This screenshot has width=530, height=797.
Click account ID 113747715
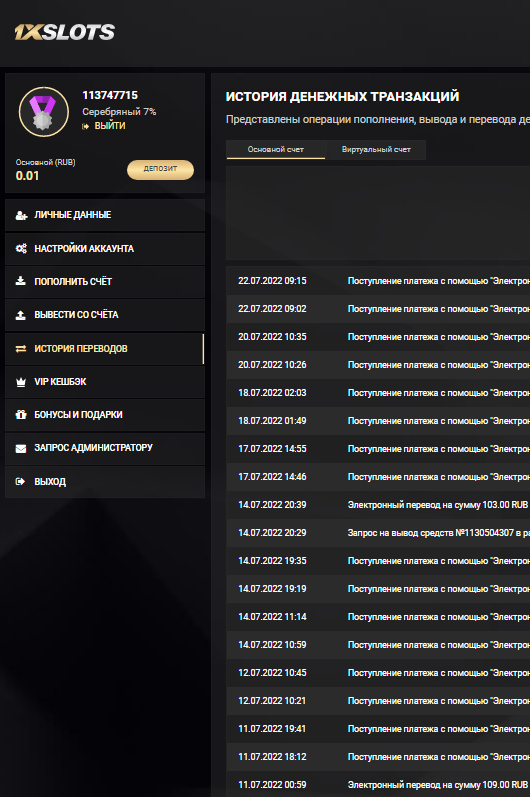point(110,95)
